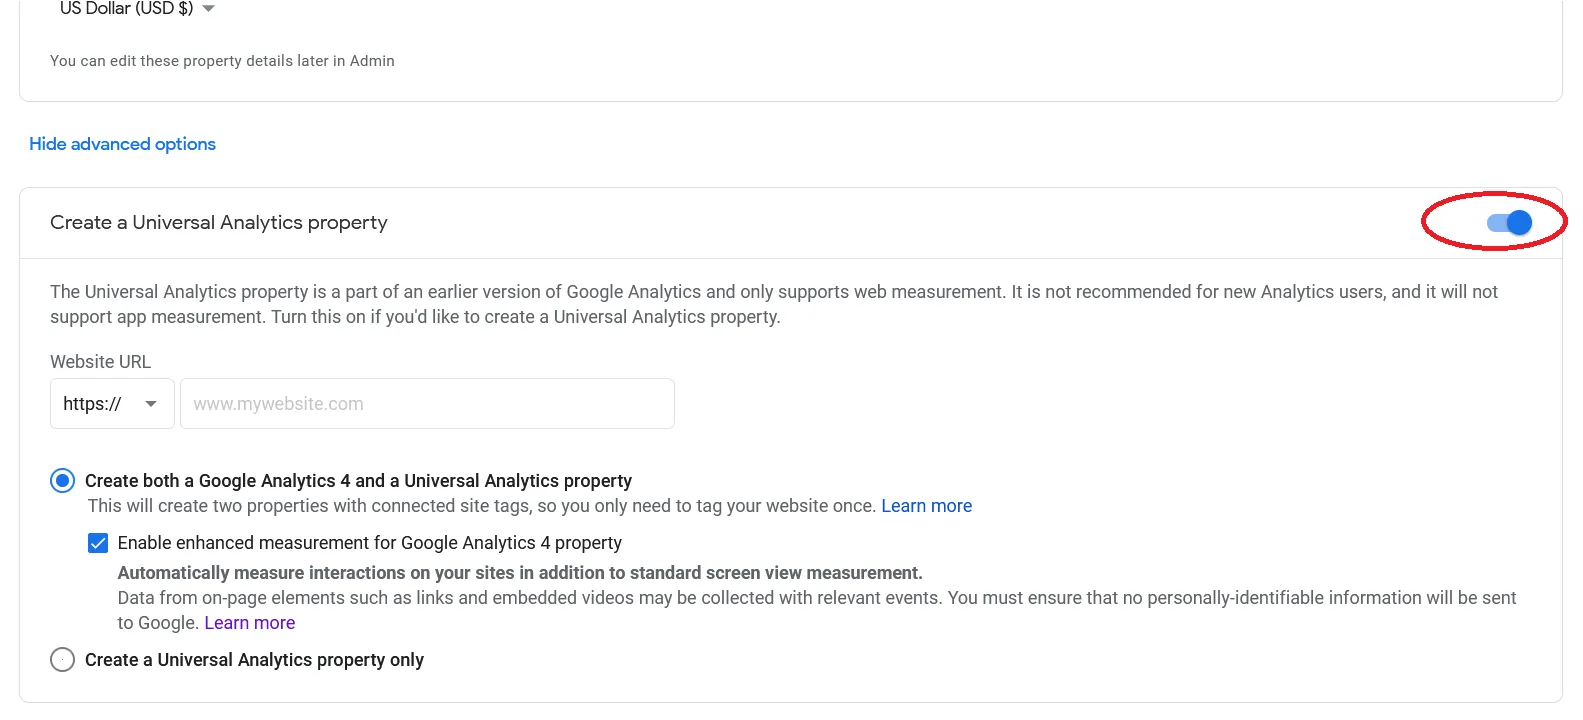This screenshot has height=720, width=1583.
Task: Open the https:// protocol dropdown
Action: [x=111, y=404]
